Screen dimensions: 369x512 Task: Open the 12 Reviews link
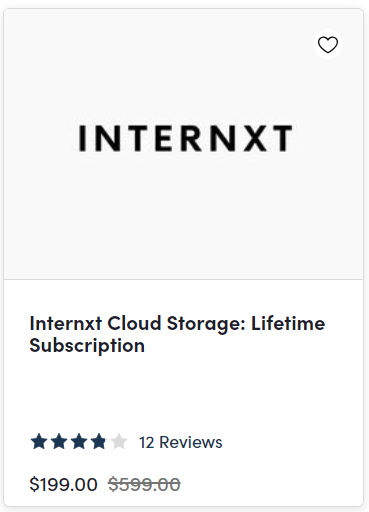pos(180,442)
